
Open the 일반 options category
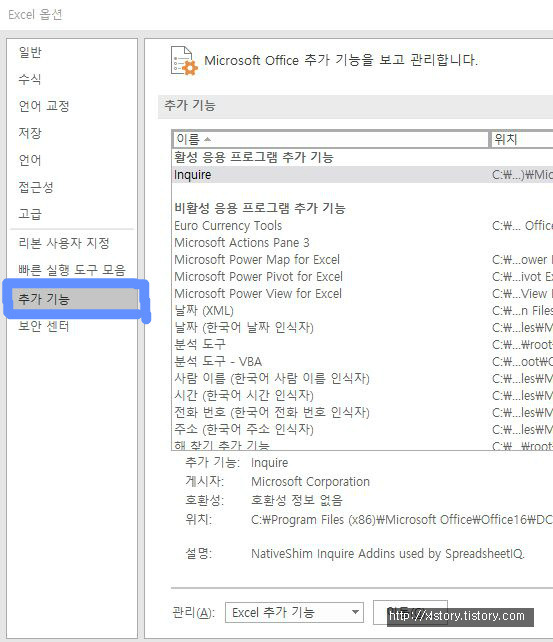click(x=30, y=52)
